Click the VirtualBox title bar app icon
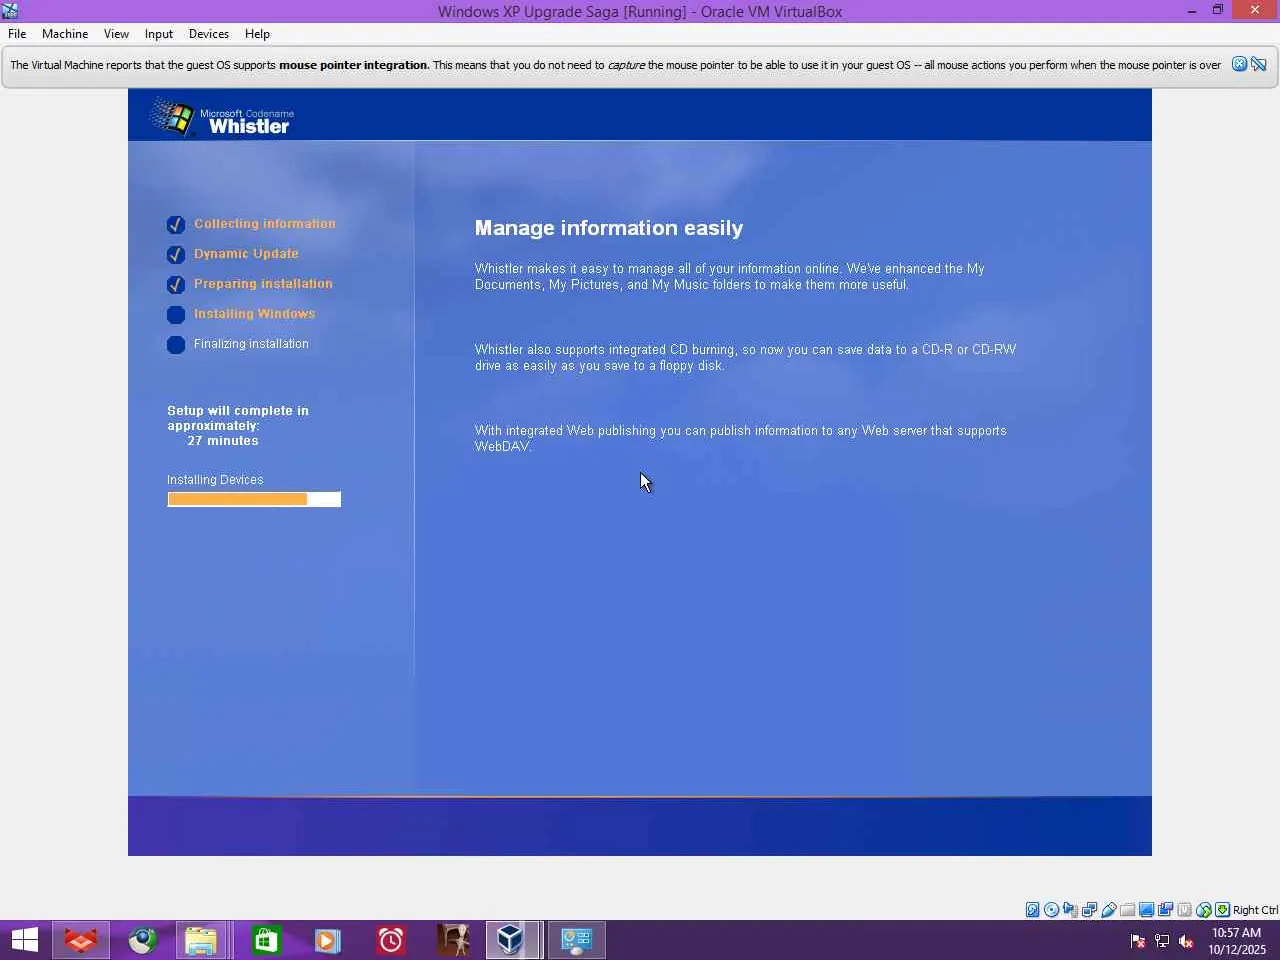Image resolution: width=1280 pixels, height=960 pixels. pyautogui.click(x=10, y=11)
